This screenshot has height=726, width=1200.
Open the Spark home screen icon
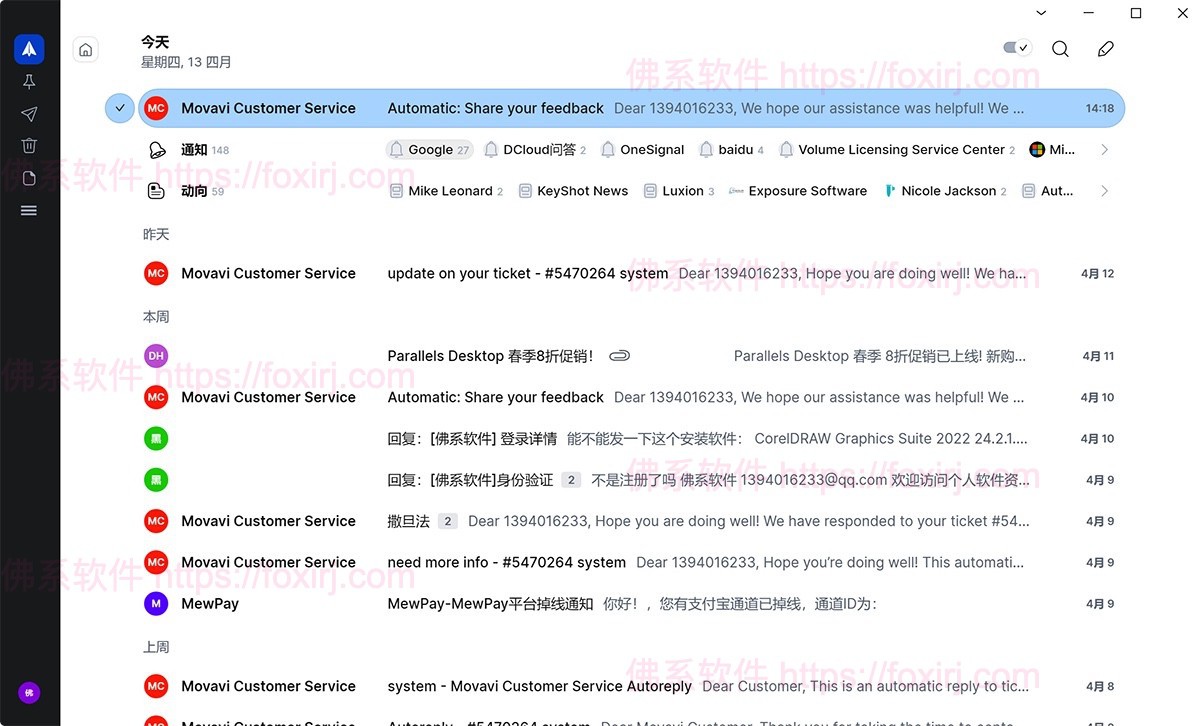[28, 48]
